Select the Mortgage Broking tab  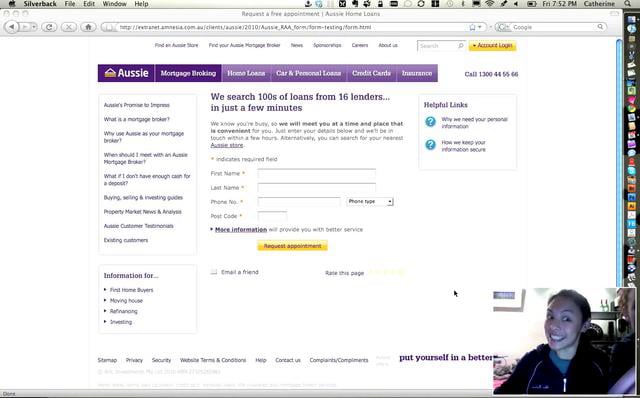click(188, 73)
